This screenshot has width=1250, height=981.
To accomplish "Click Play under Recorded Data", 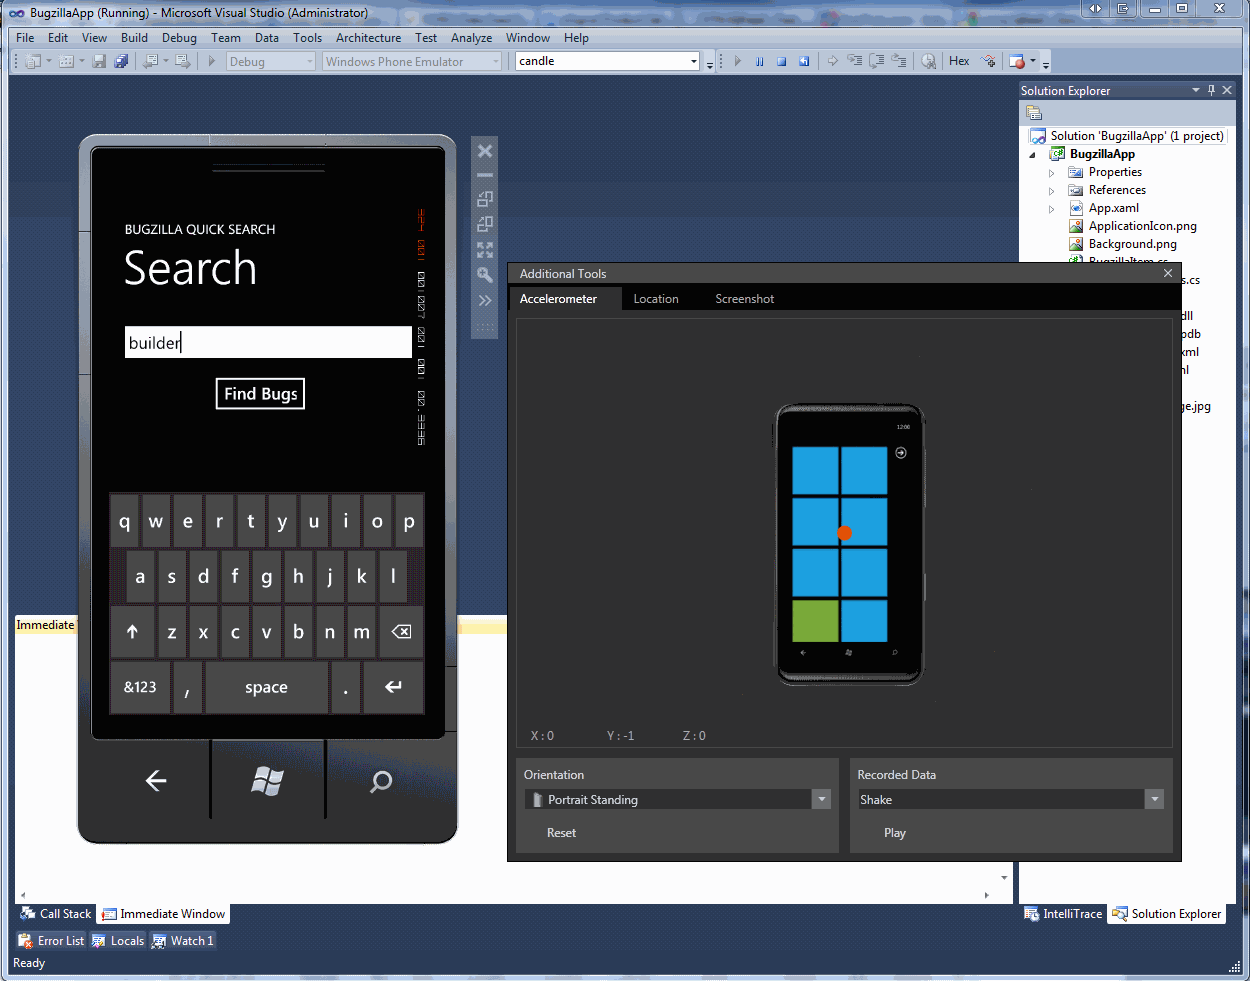I will (x=895, y=833).
